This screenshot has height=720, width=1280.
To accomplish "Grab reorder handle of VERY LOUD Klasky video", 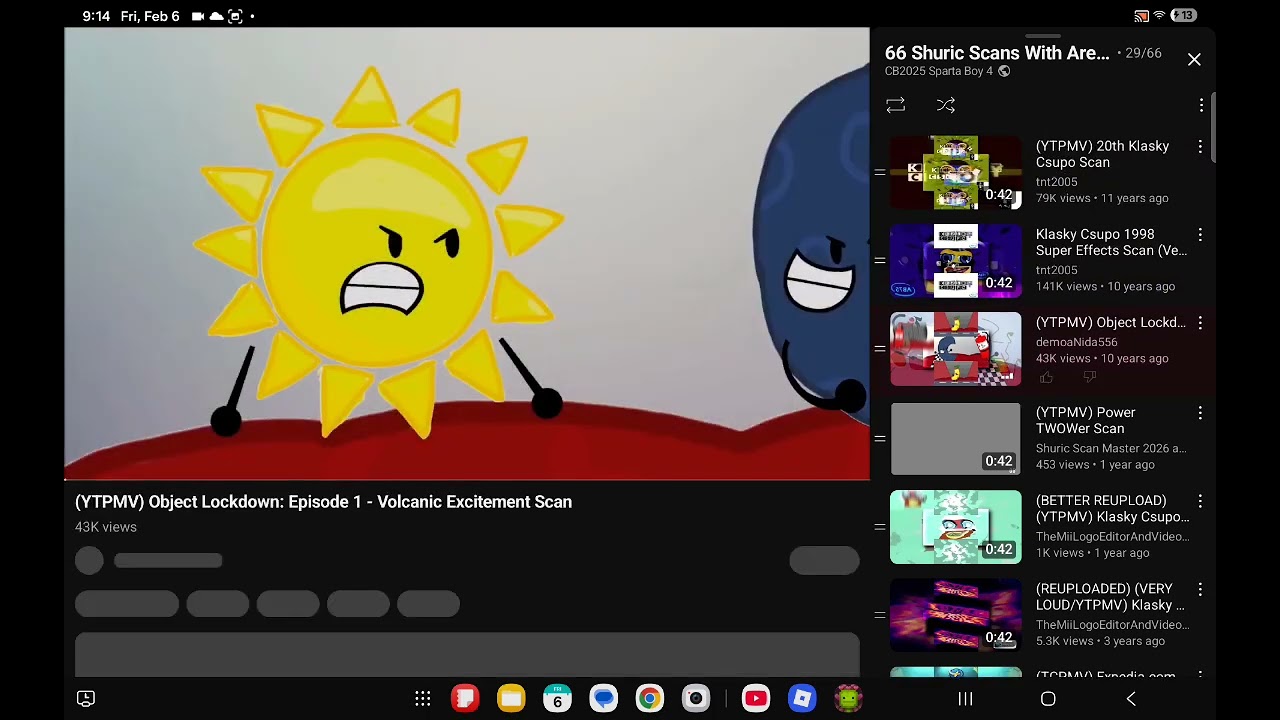I will (879, 615).
